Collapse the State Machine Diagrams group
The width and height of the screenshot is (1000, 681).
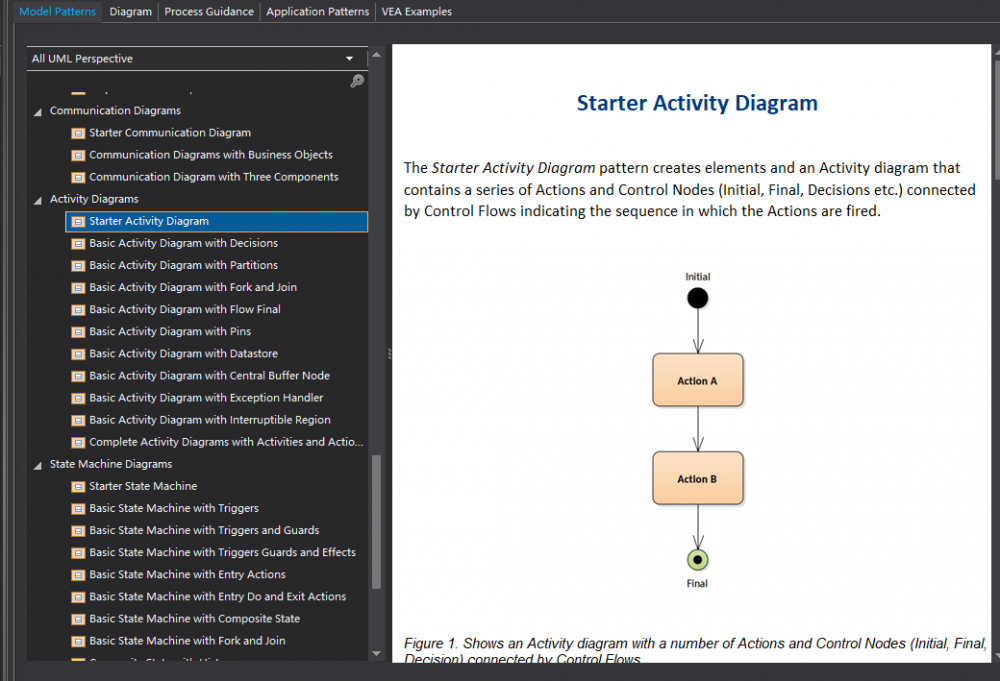click(37, 464)
